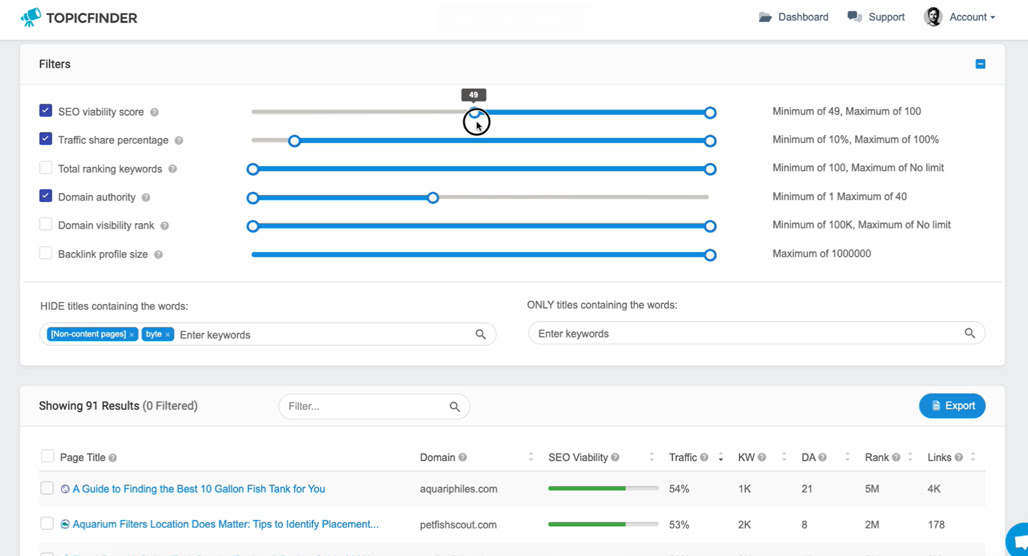This screenshot has height=556, width=1028.
Task: Show help icon next to Traffic share percentage
Action: coord(179,140)
